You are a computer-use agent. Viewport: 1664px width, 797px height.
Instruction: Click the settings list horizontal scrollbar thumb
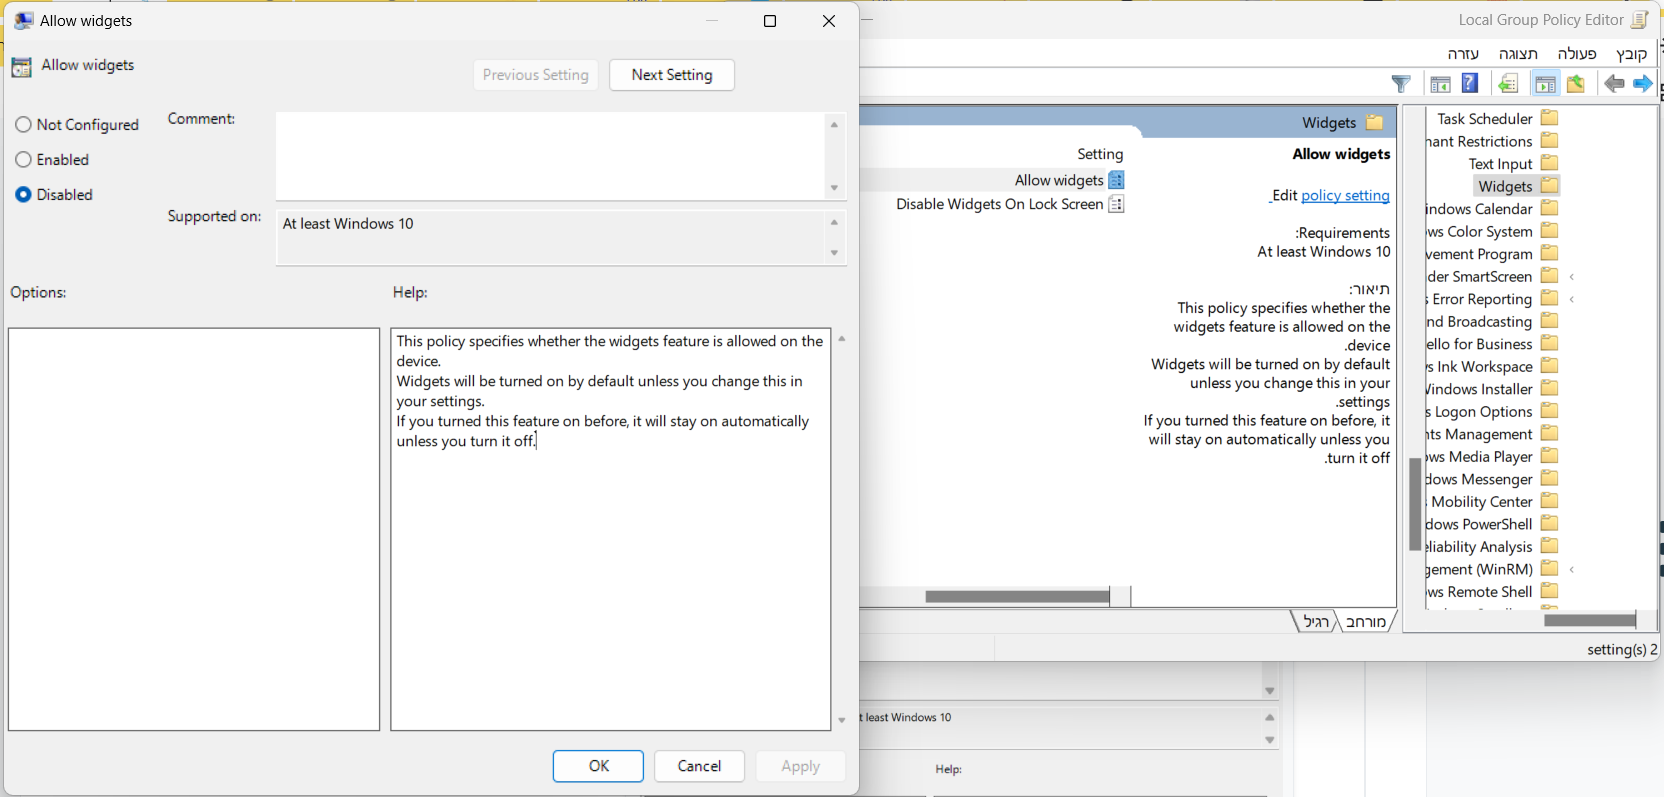[1017, 597]
